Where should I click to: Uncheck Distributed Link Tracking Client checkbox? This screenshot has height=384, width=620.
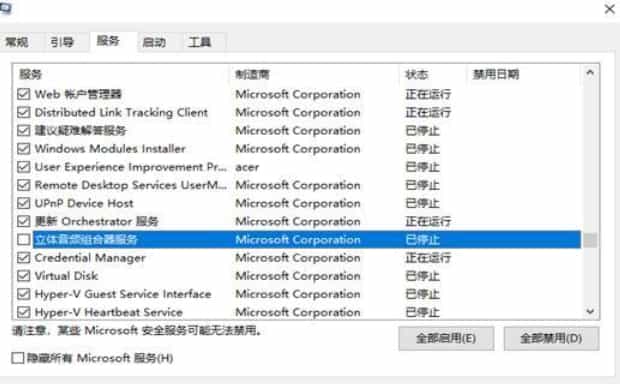[24, 112]
